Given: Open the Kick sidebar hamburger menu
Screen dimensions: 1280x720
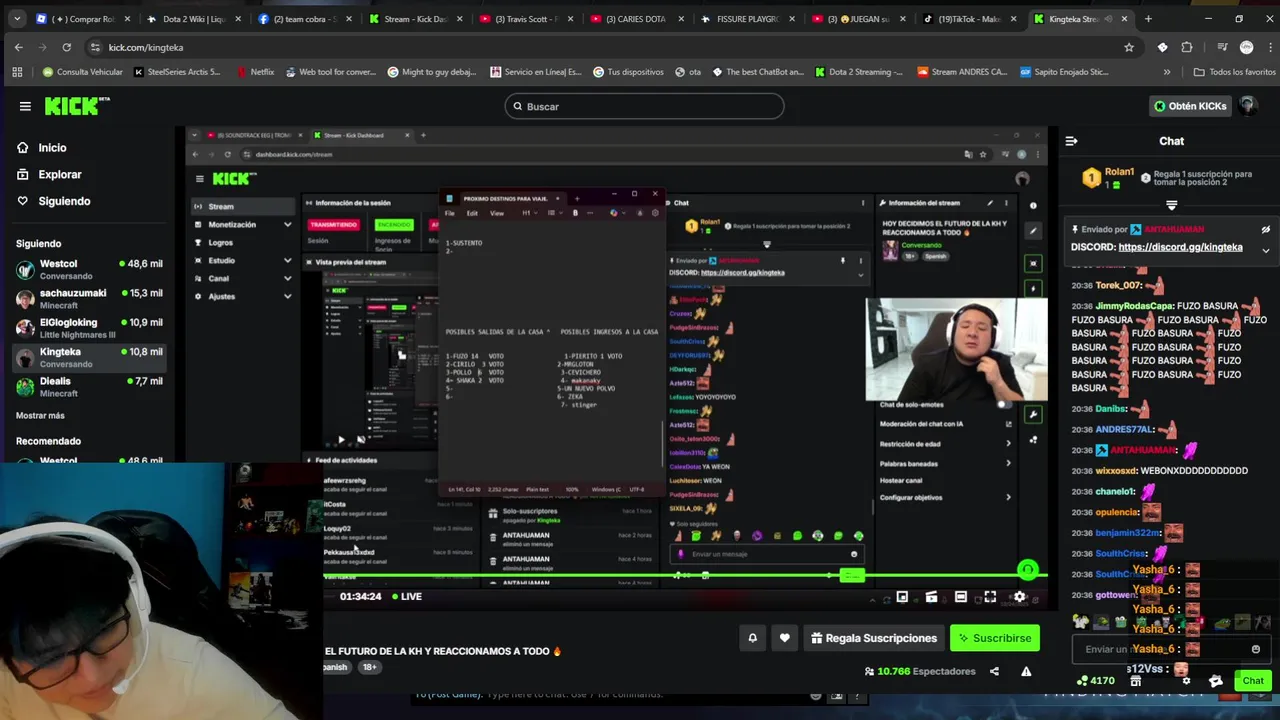Looking at the screenshot, I should (x=25, y=106).
